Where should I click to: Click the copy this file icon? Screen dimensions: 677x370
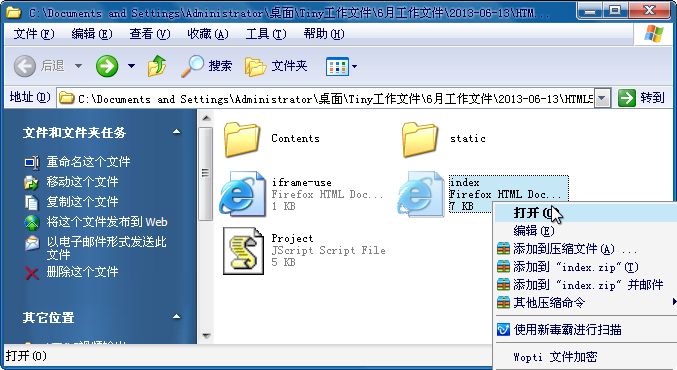tap(32, 202)
